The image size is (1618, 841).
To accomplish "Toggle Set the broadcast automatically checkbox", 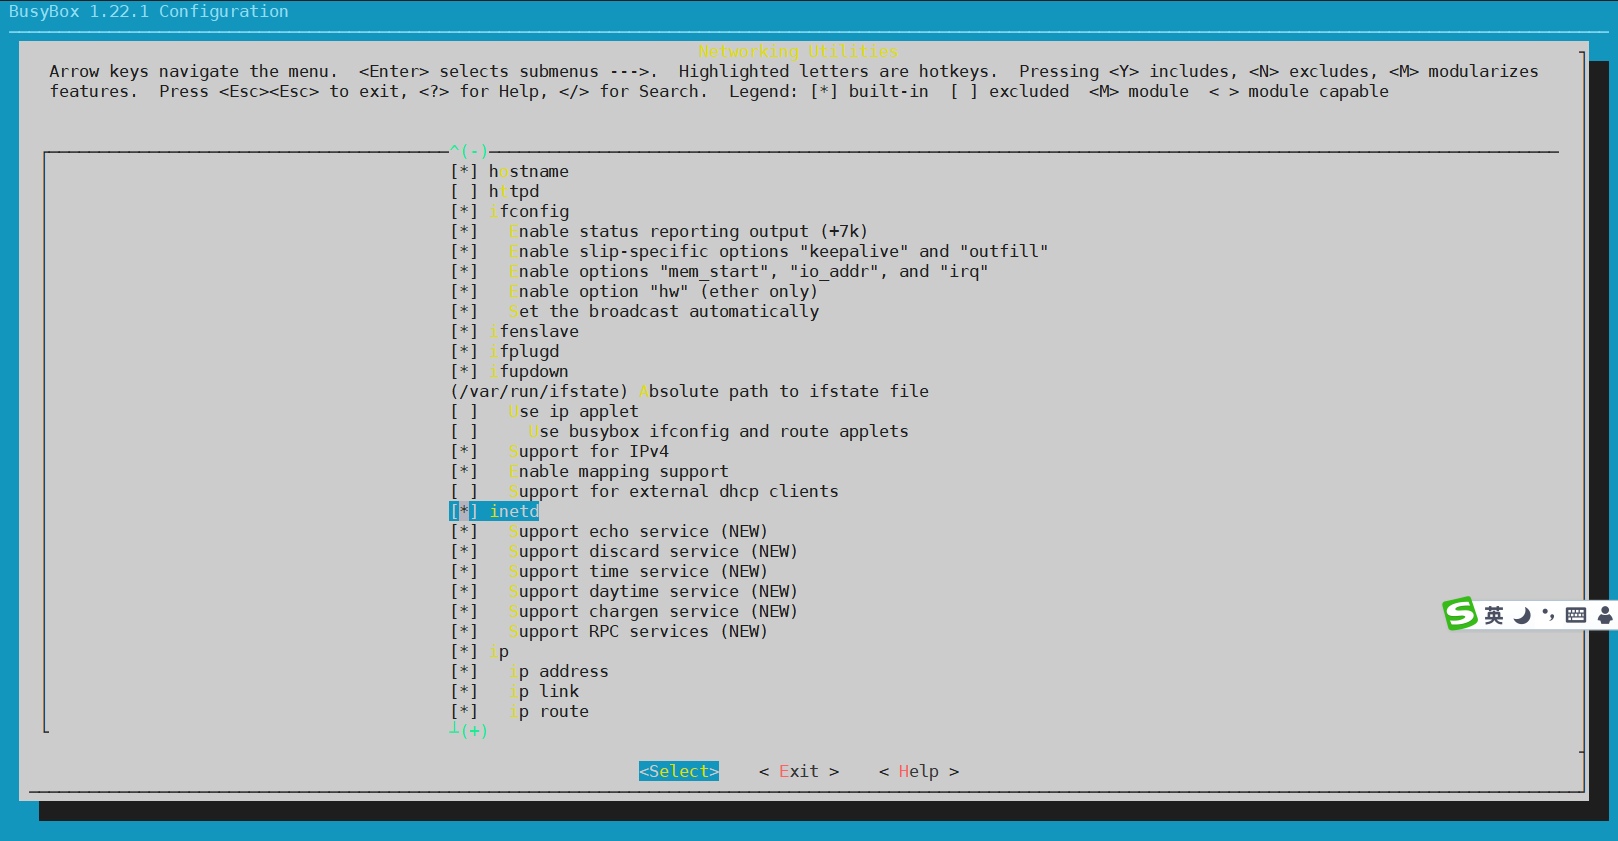I will point(464,312).
